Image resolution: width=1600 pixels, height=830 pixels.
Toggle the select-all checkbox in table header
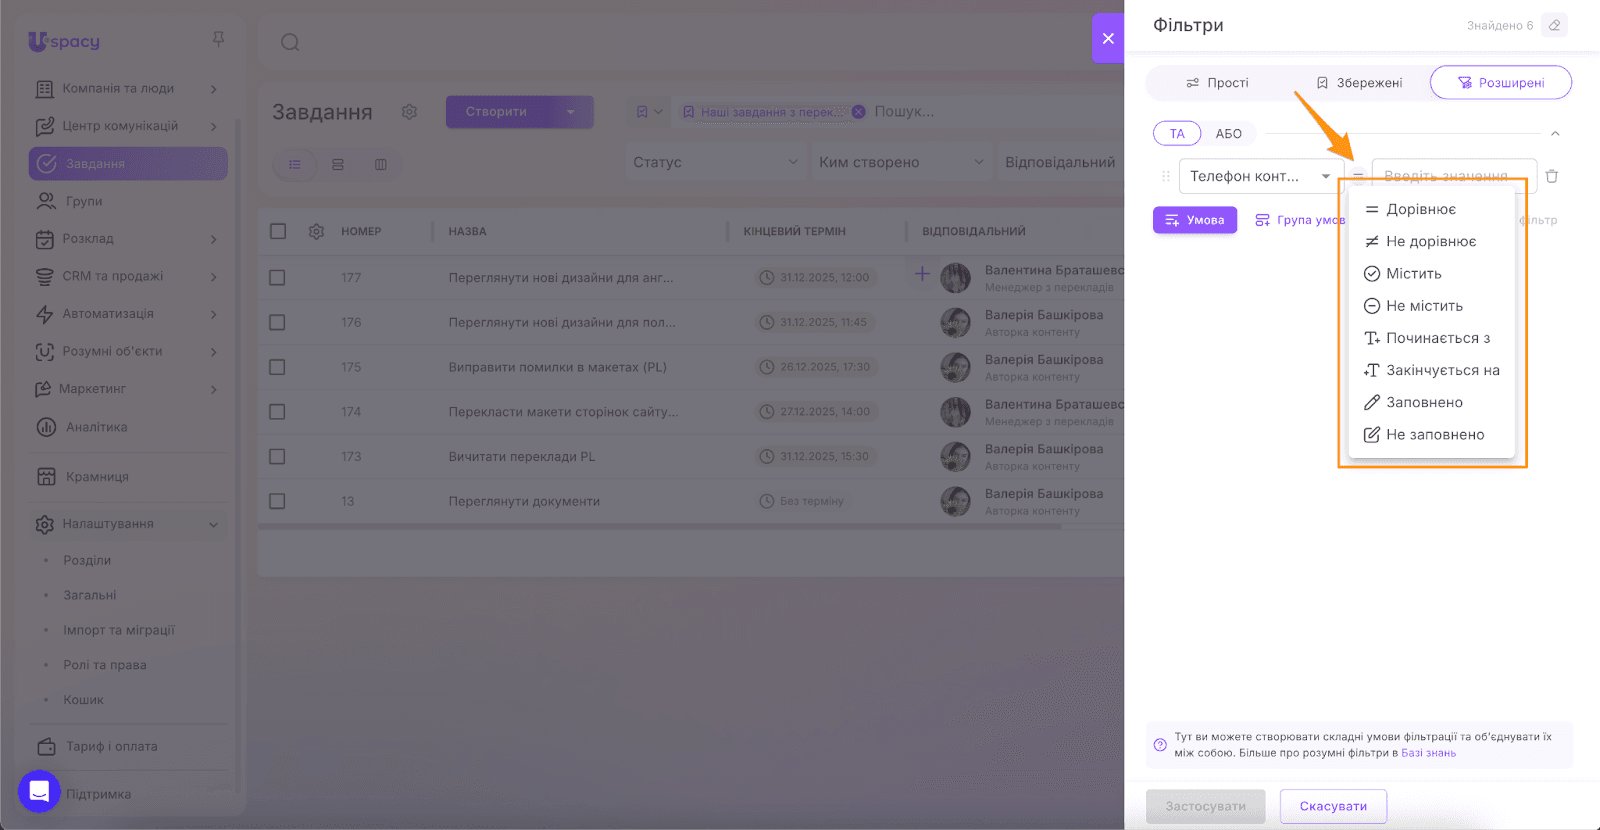point(278,231)
